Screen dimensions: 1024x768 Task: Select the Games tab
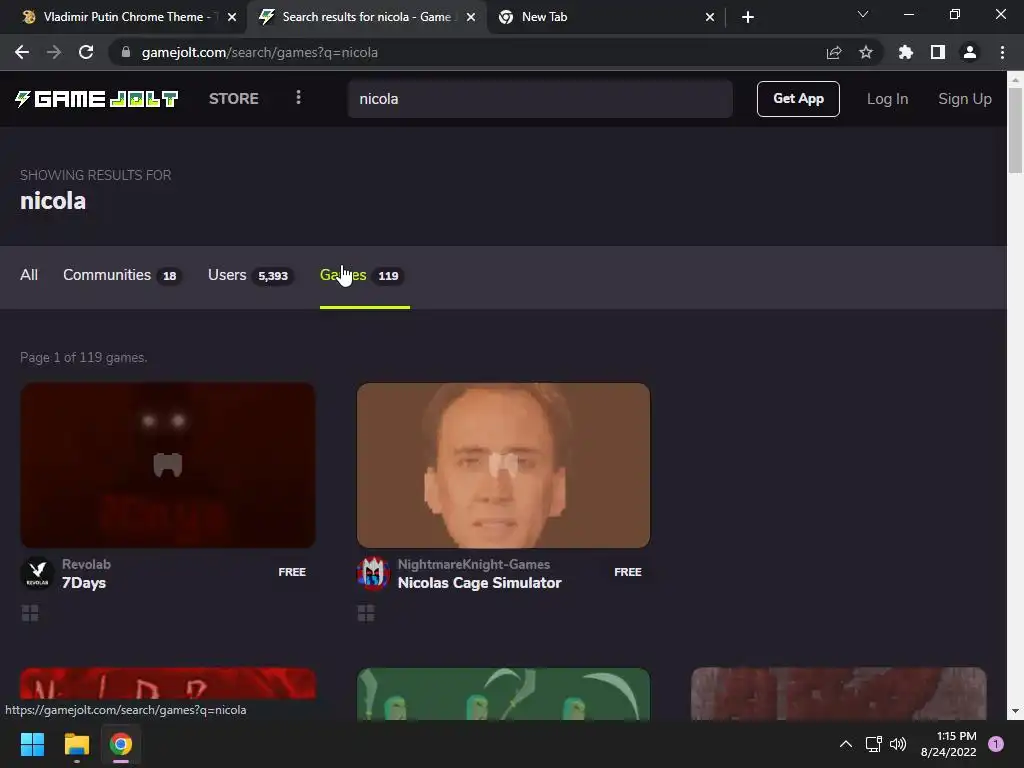tap(362, 275)
